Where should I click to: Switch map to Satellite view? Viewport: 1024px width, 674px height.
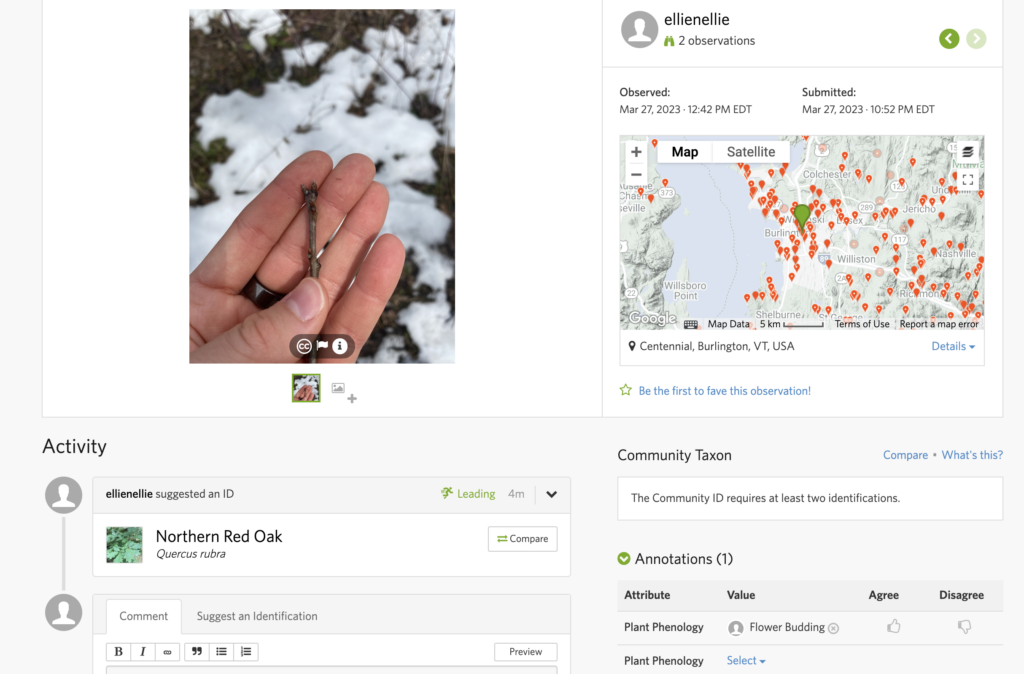[x=750, y=152]
